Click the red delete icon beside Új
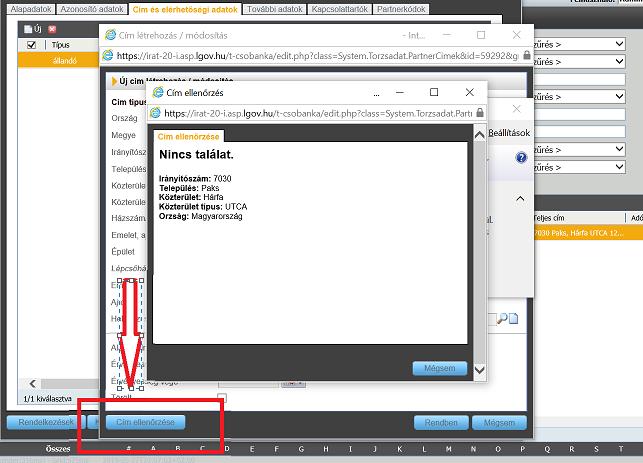This screenshot has height=463, width=643. coord(52,29)
